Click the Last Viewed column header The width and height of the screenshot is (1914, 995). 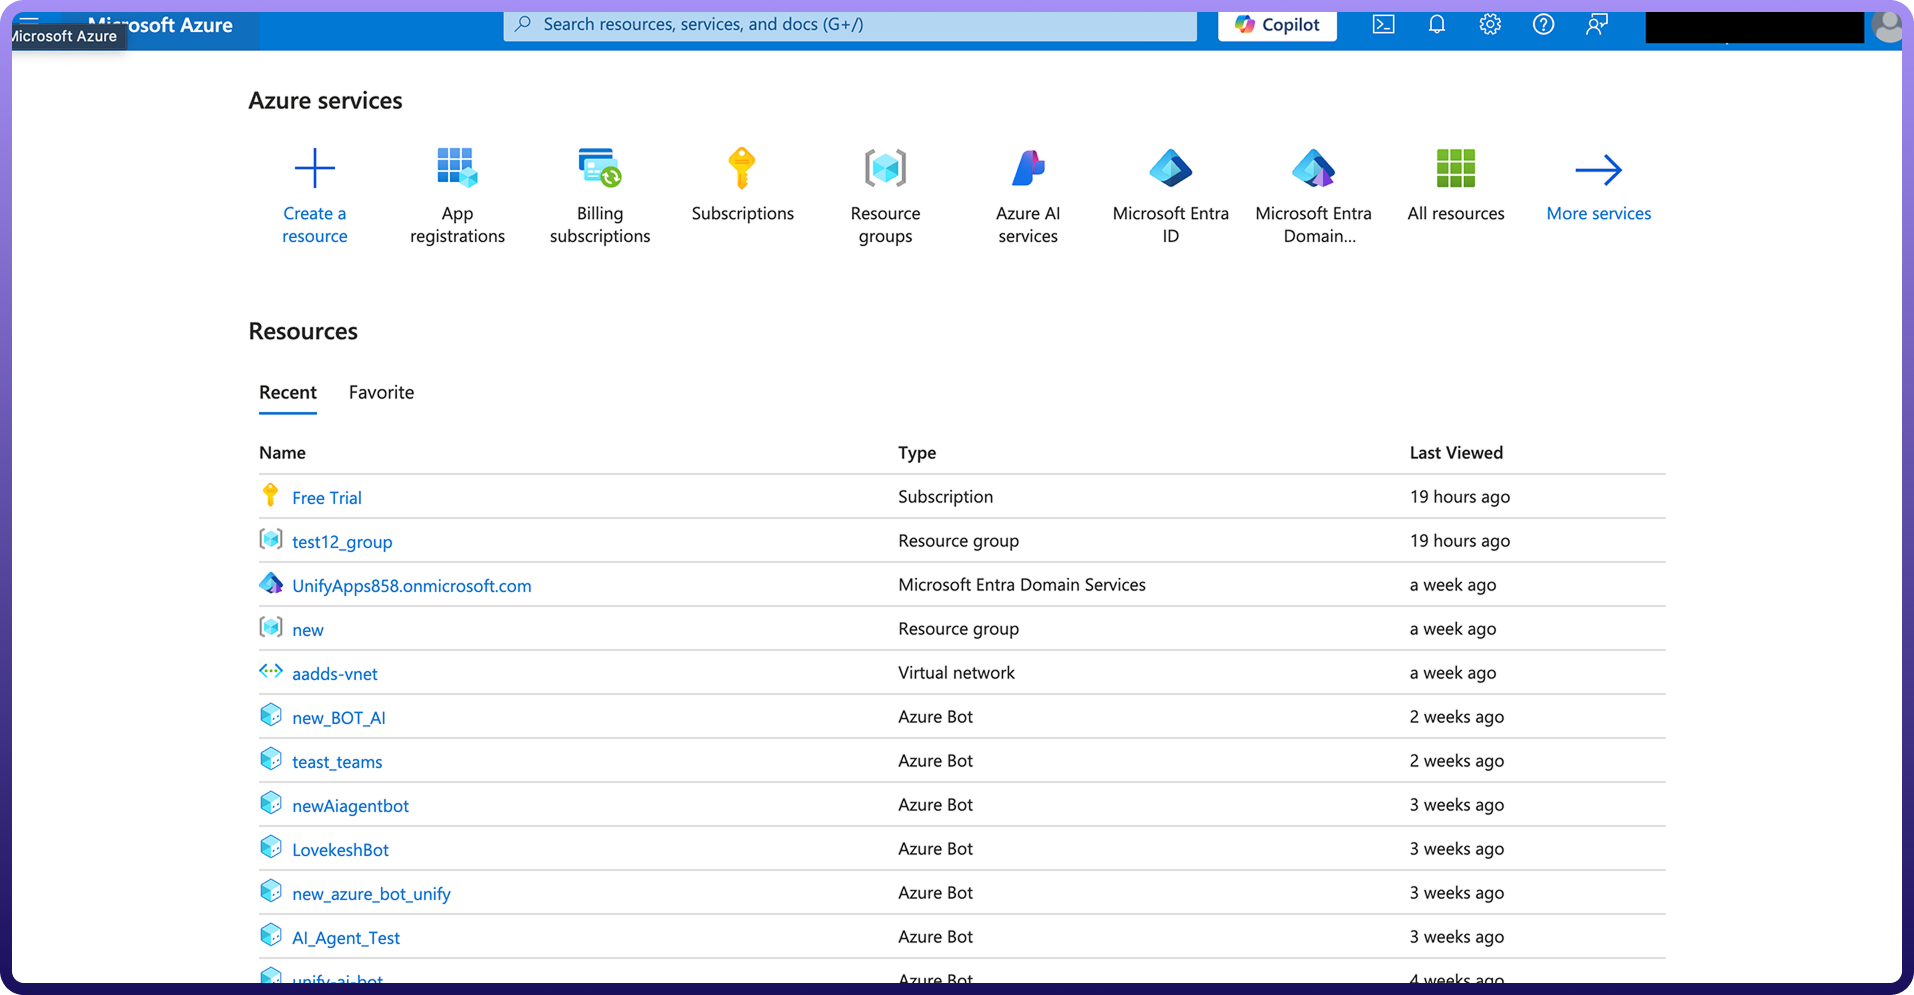1456,453
